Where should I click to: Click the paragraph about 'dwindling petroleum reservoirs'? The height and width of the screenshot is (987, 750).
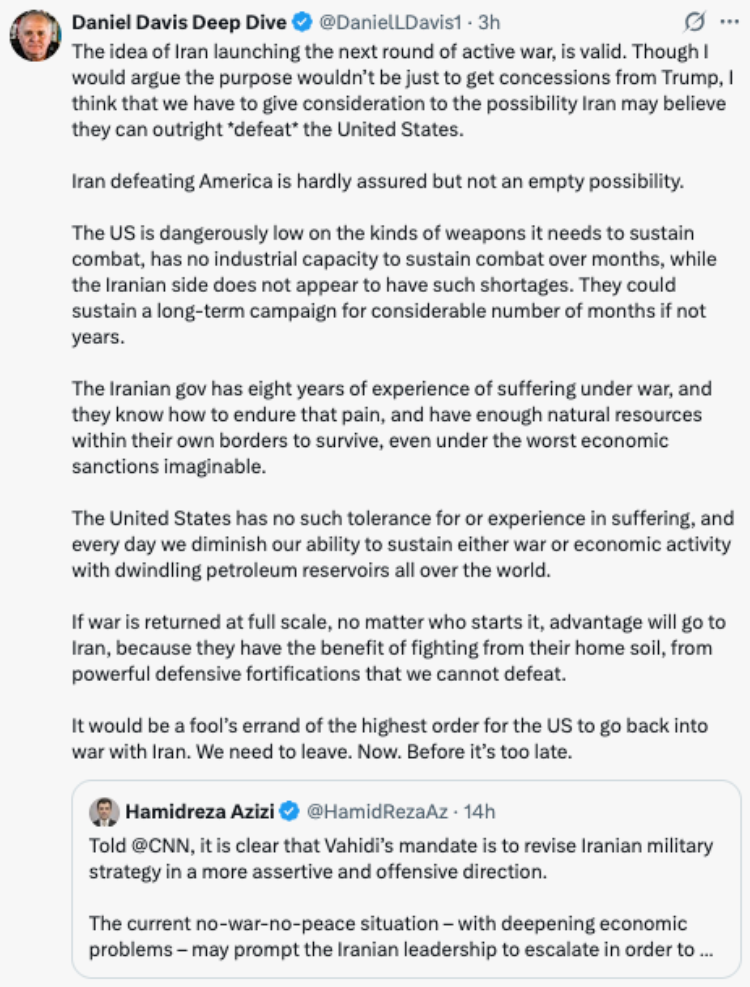[x=402, y=544]
